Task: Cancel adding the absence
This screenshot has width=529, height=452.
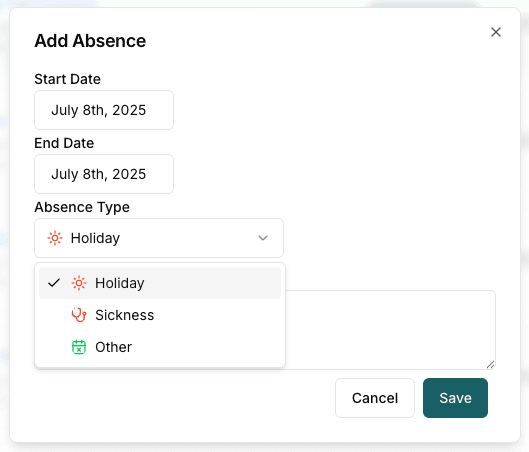Action: tap(375, 398)
